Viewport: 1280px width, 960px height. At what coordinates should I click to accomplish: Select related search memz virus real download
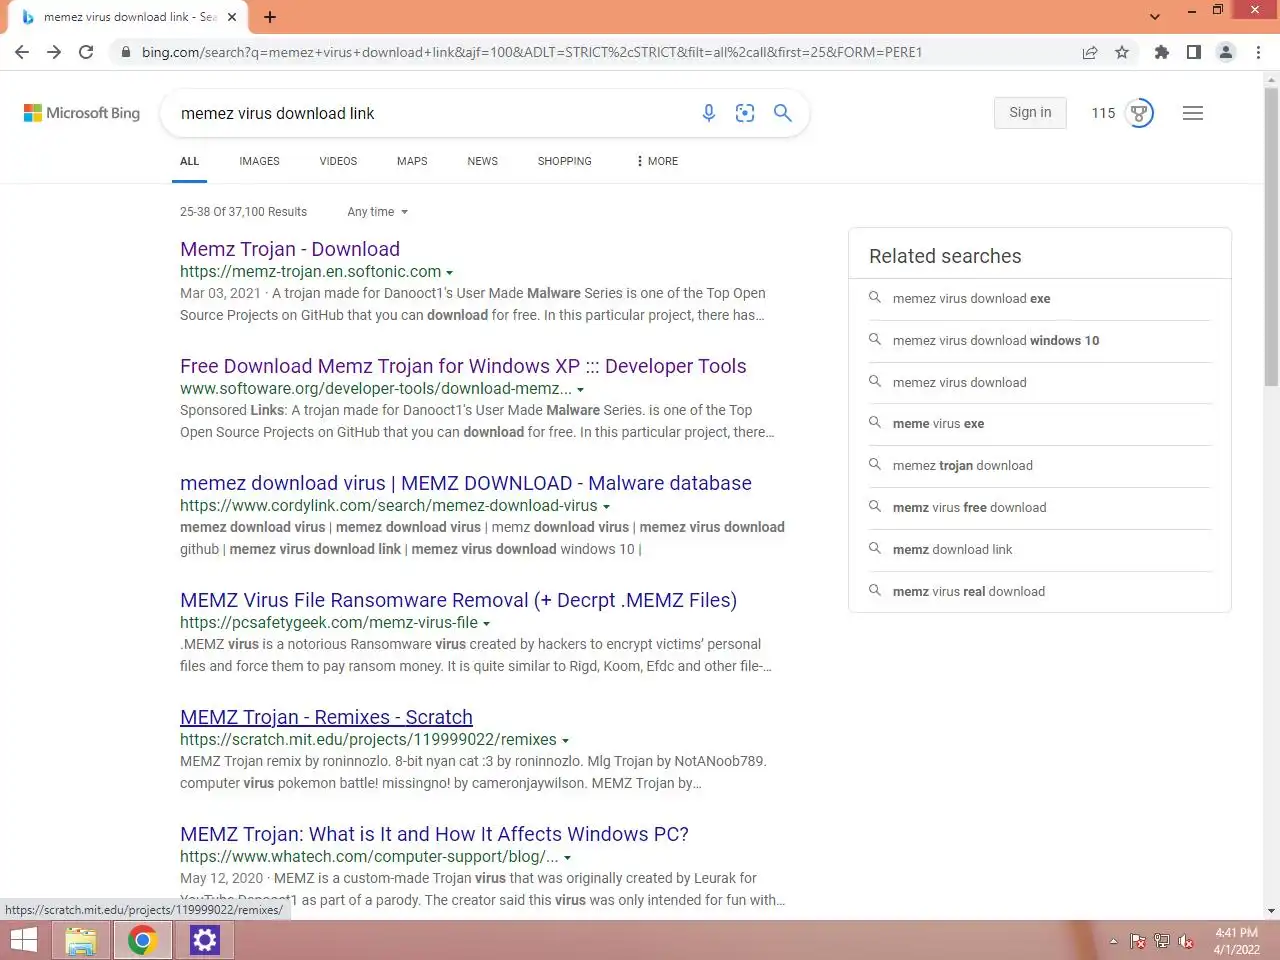1040,591
